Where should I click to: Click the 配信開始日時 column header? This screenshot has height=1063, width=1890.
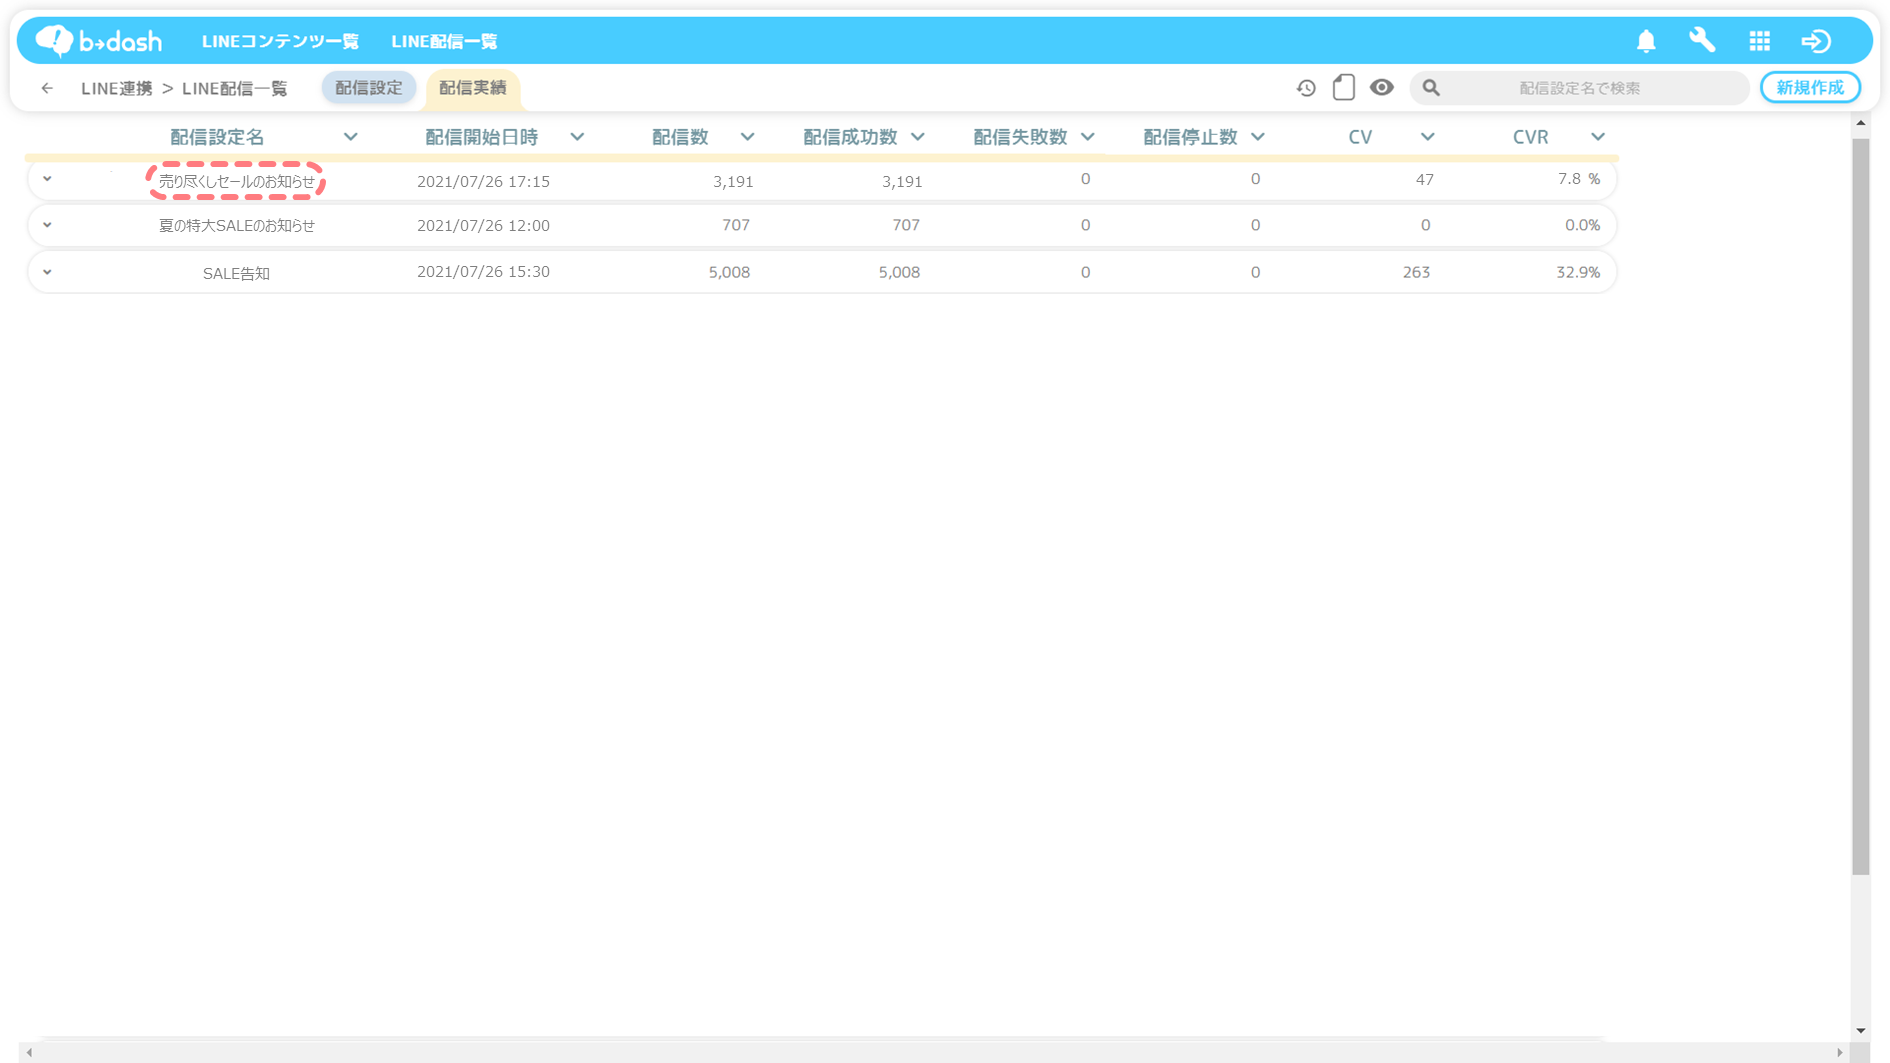click(481, 137)
